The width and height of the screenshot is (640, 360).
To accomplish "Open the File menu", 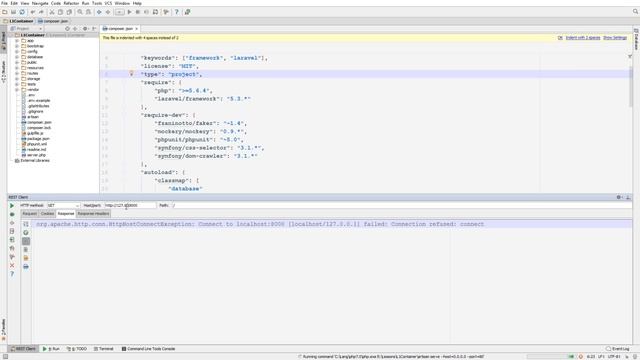I will tap(4, 3).
